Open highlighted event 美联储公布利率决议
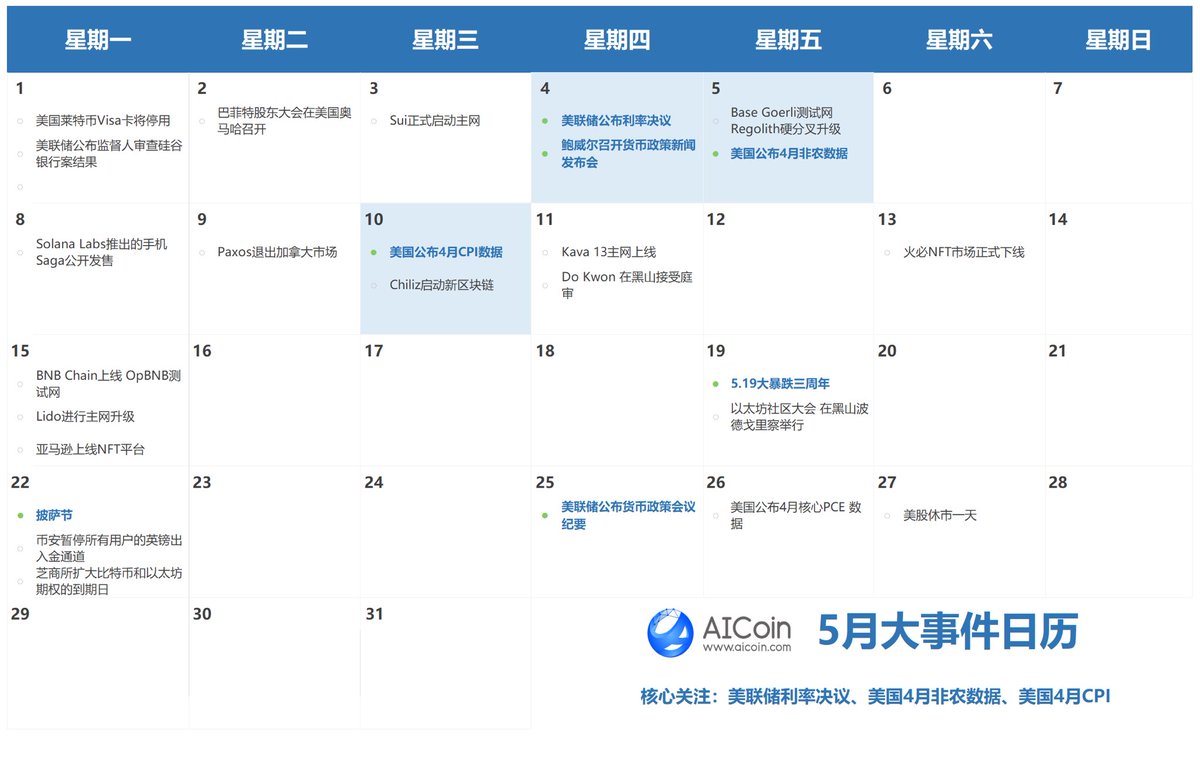Screen dimensions: 1200x758 pos(616,120)
